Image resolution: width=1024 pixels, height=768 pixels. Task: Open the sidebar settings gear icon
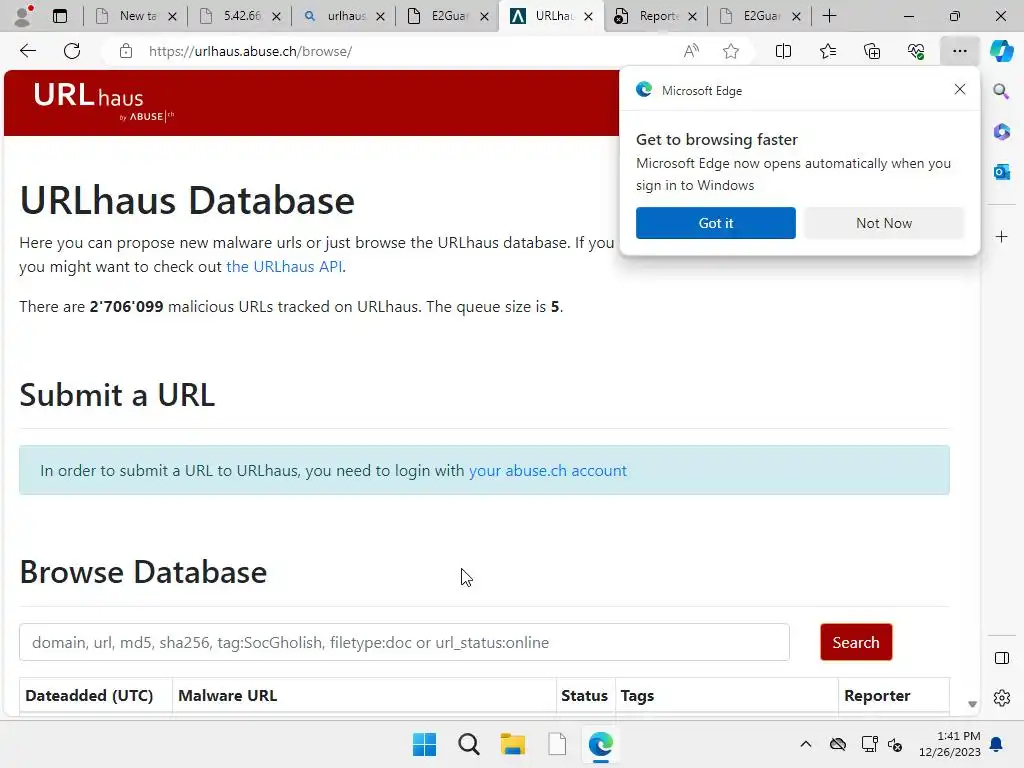(x=1001, y=698)
